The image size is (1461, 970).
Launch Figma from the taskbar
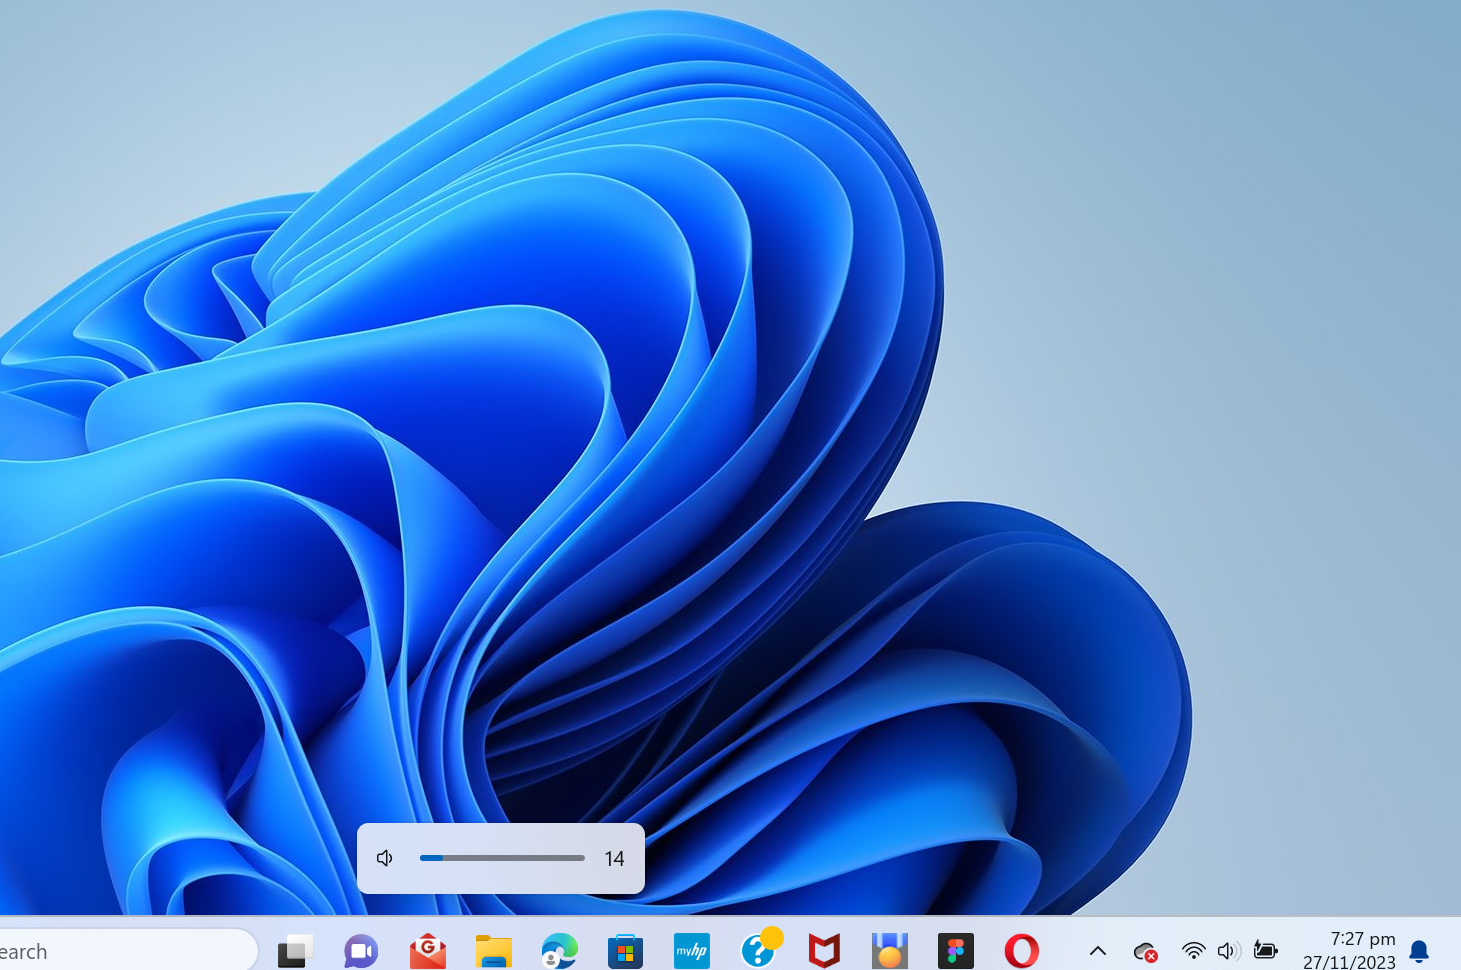click(955, 950)
